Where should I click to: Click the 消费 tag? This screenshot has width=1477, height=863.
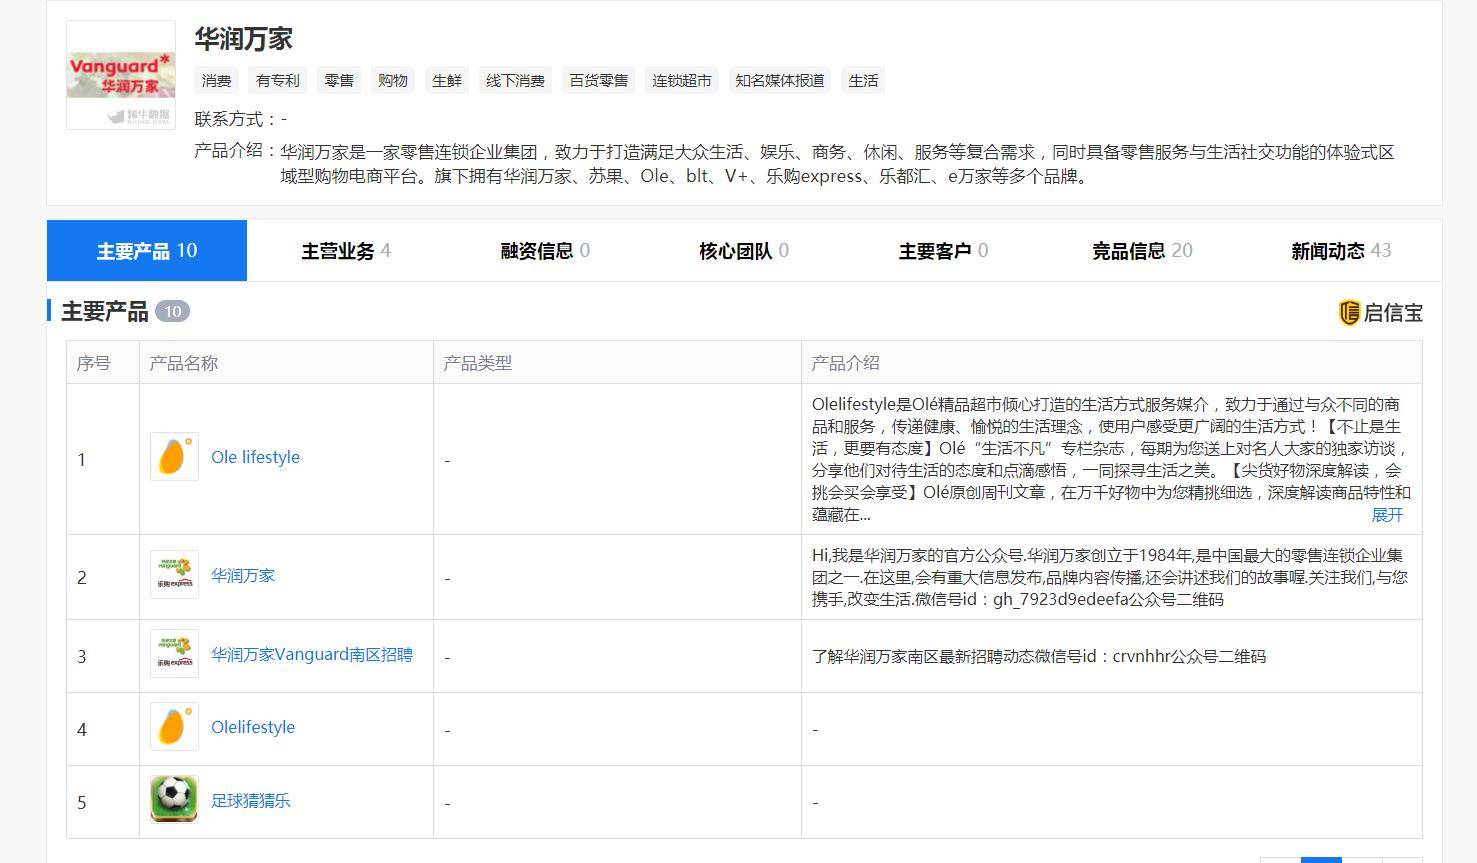[216, 81]
